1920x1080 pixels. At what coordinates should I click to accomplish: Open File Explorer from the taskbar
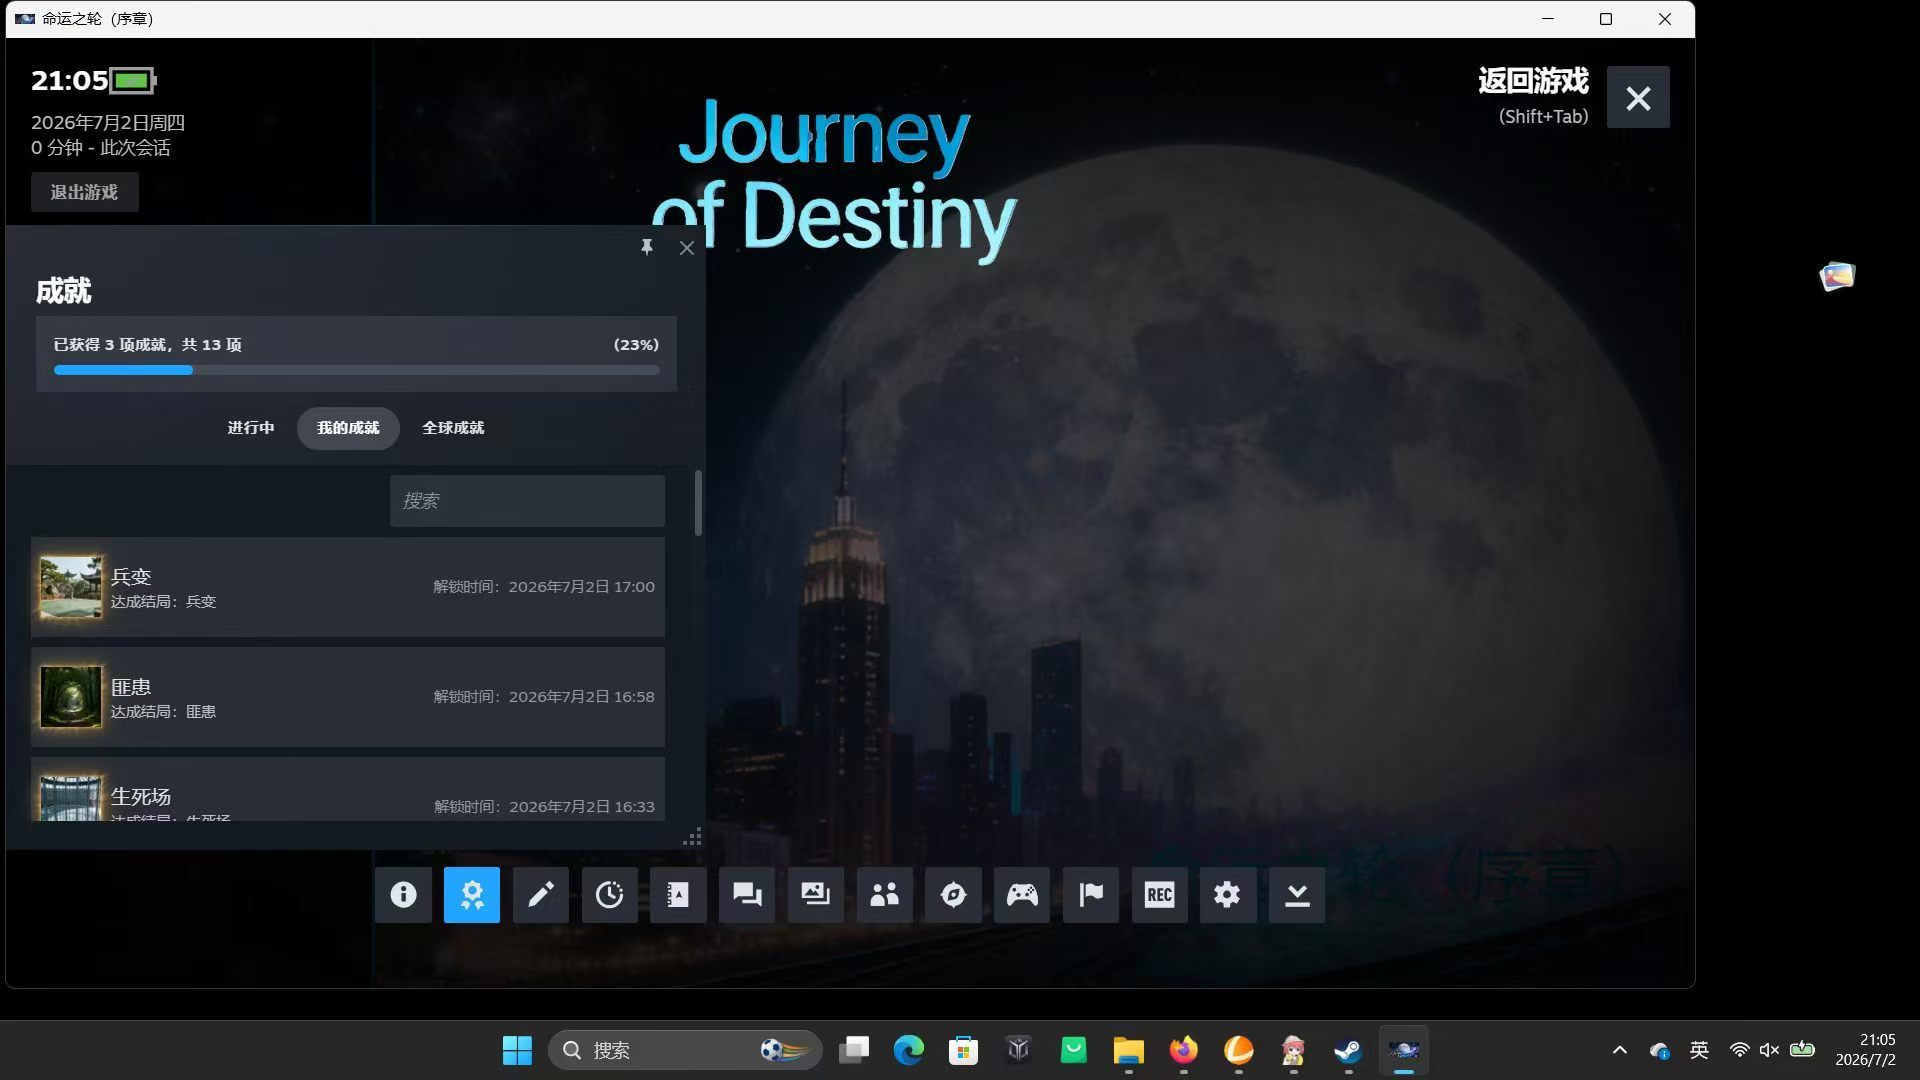tap(1129, 1050)
